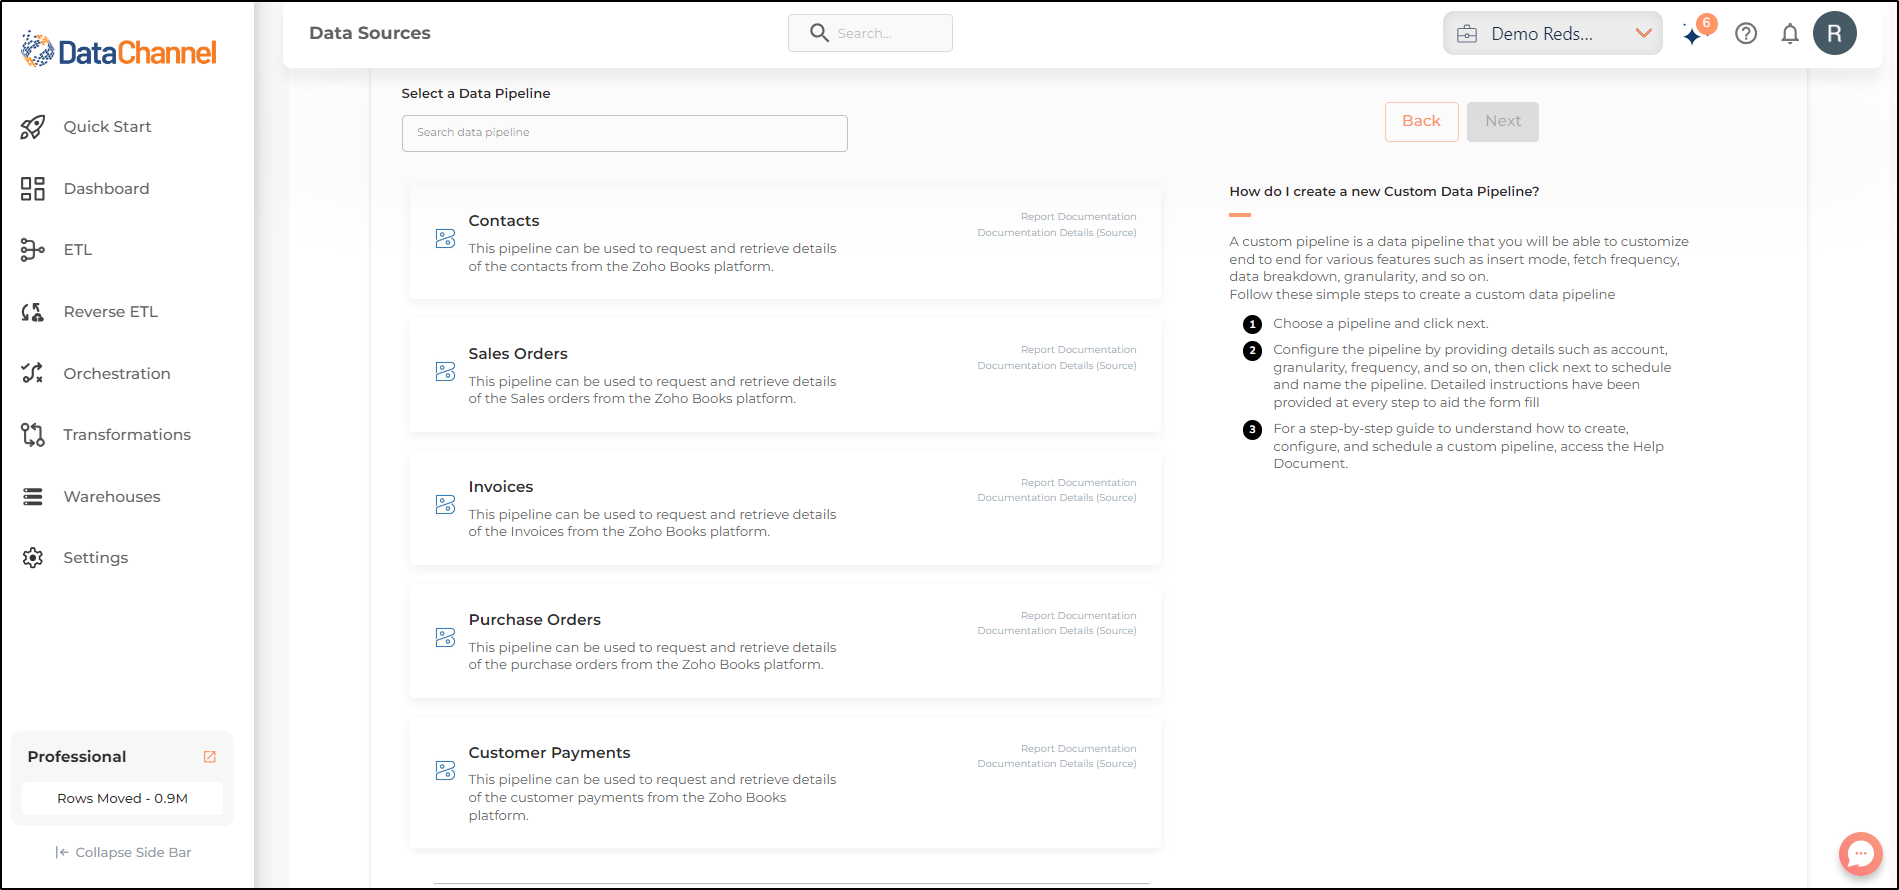Go to Orchestration page
The width and height of the screenshot is (1899, 890).
[116, 374]
